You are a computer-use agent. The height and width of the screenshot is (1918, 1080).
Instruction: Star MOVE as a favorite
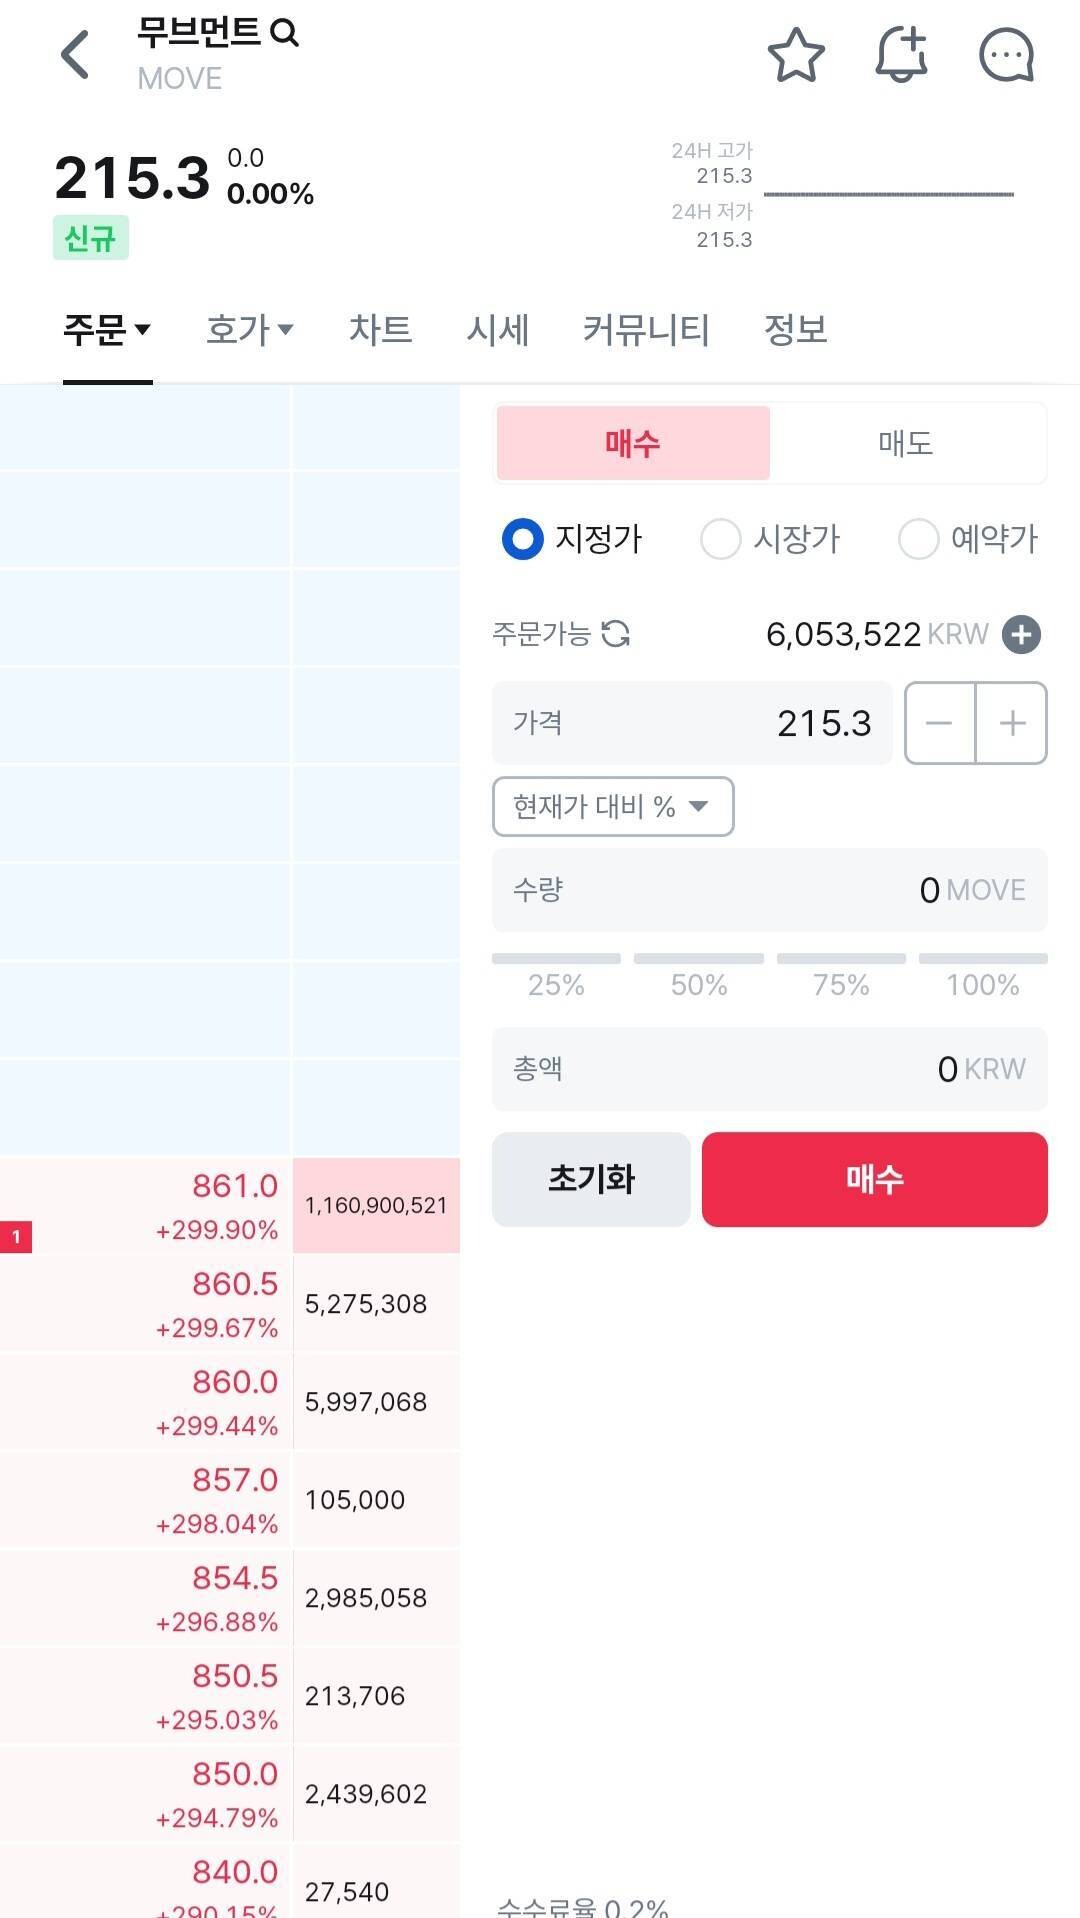click(797, 57)
